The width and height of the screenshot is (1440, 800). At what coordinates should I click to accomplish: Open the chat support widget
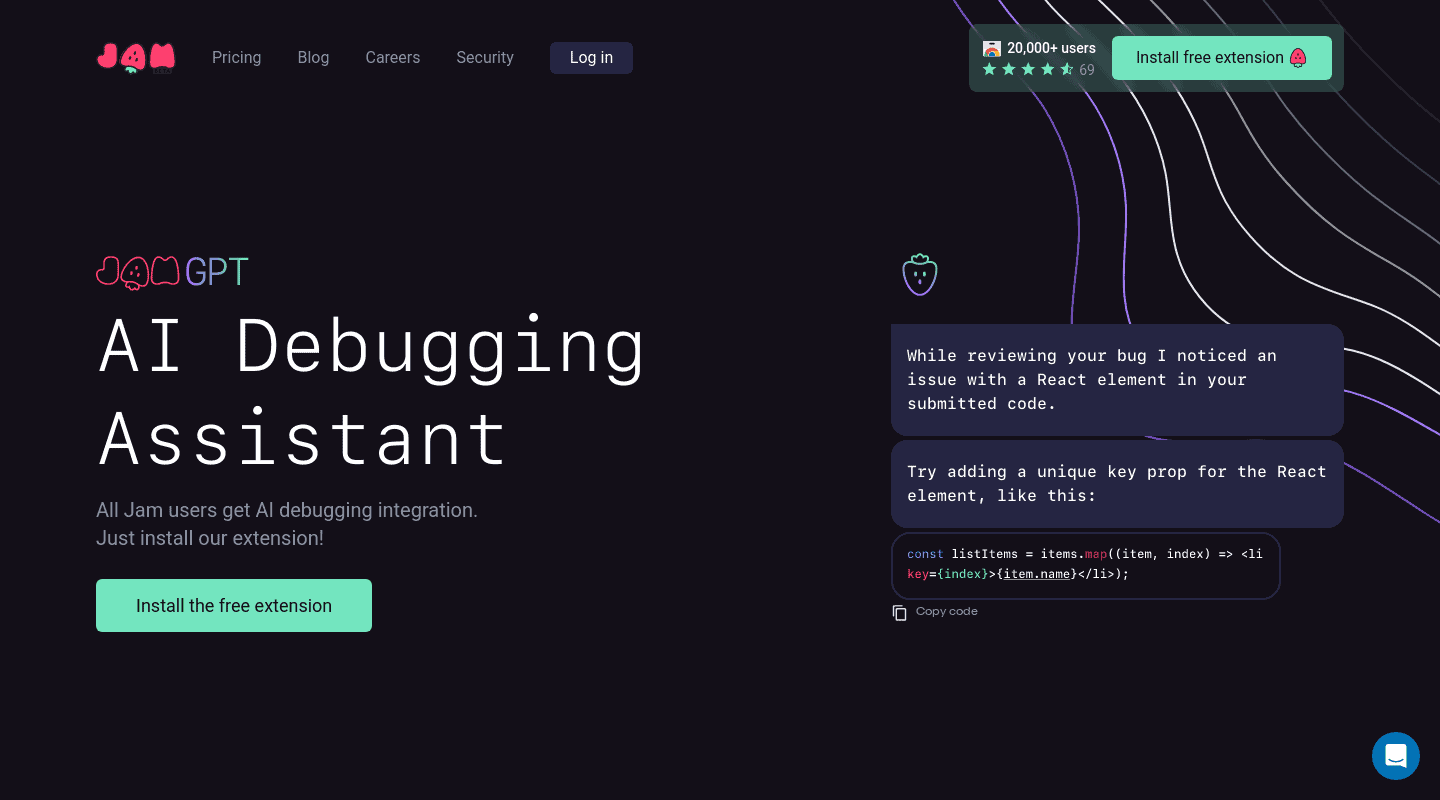click(1396, 756)
